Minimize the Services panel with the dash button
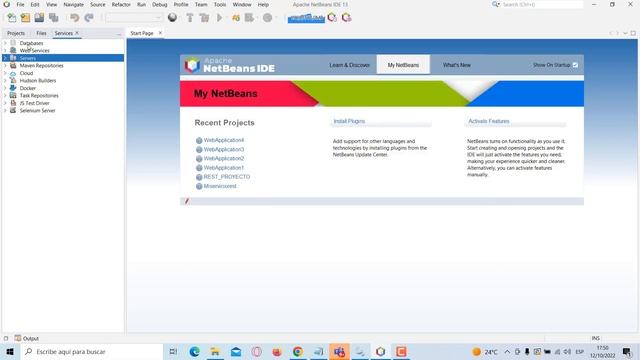Image resolution: width=640 pixels, height=360 pixels. click(x=119, y=33)
